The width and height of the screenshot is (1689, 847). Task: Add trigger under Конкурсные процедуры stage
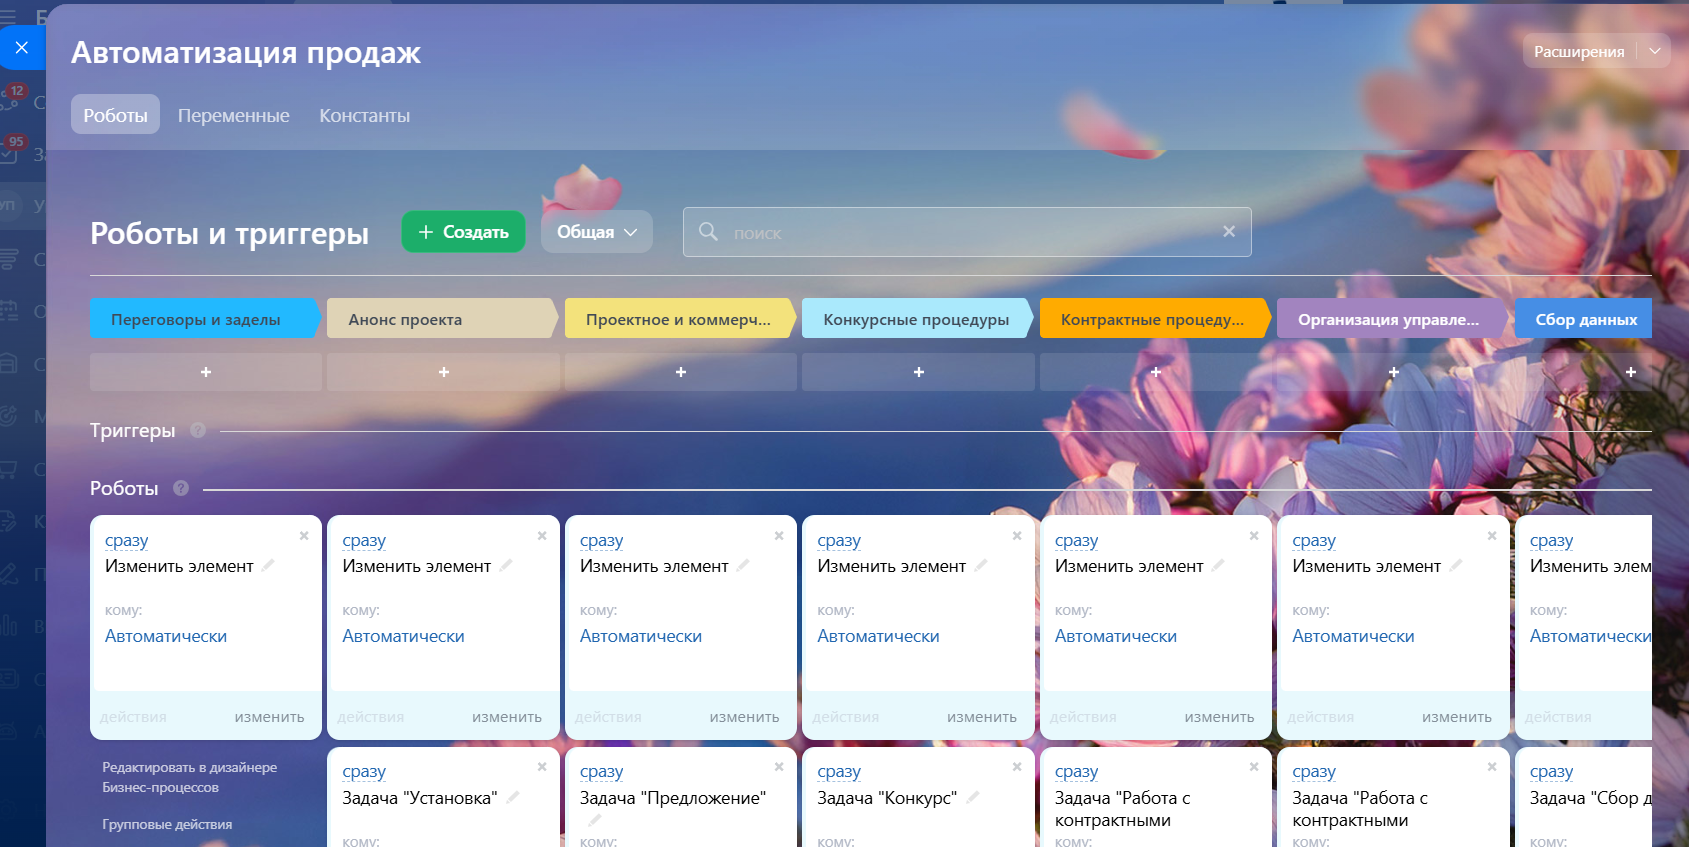[x=918, y=372]
